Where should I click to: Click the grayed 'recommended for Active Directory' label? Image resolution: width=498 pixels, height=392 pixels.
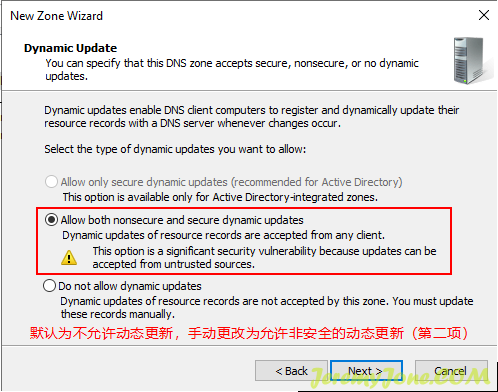(231, 182)
